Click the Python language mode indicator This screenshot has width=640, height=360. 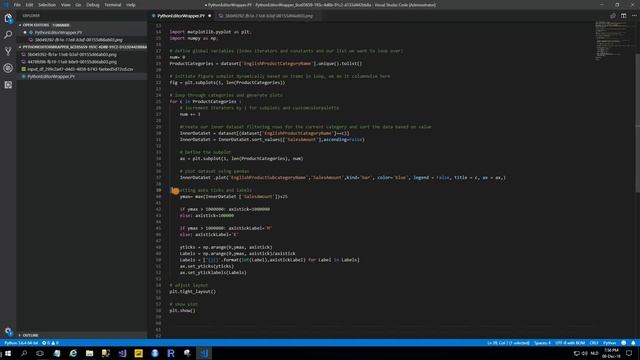coord(609,343)
